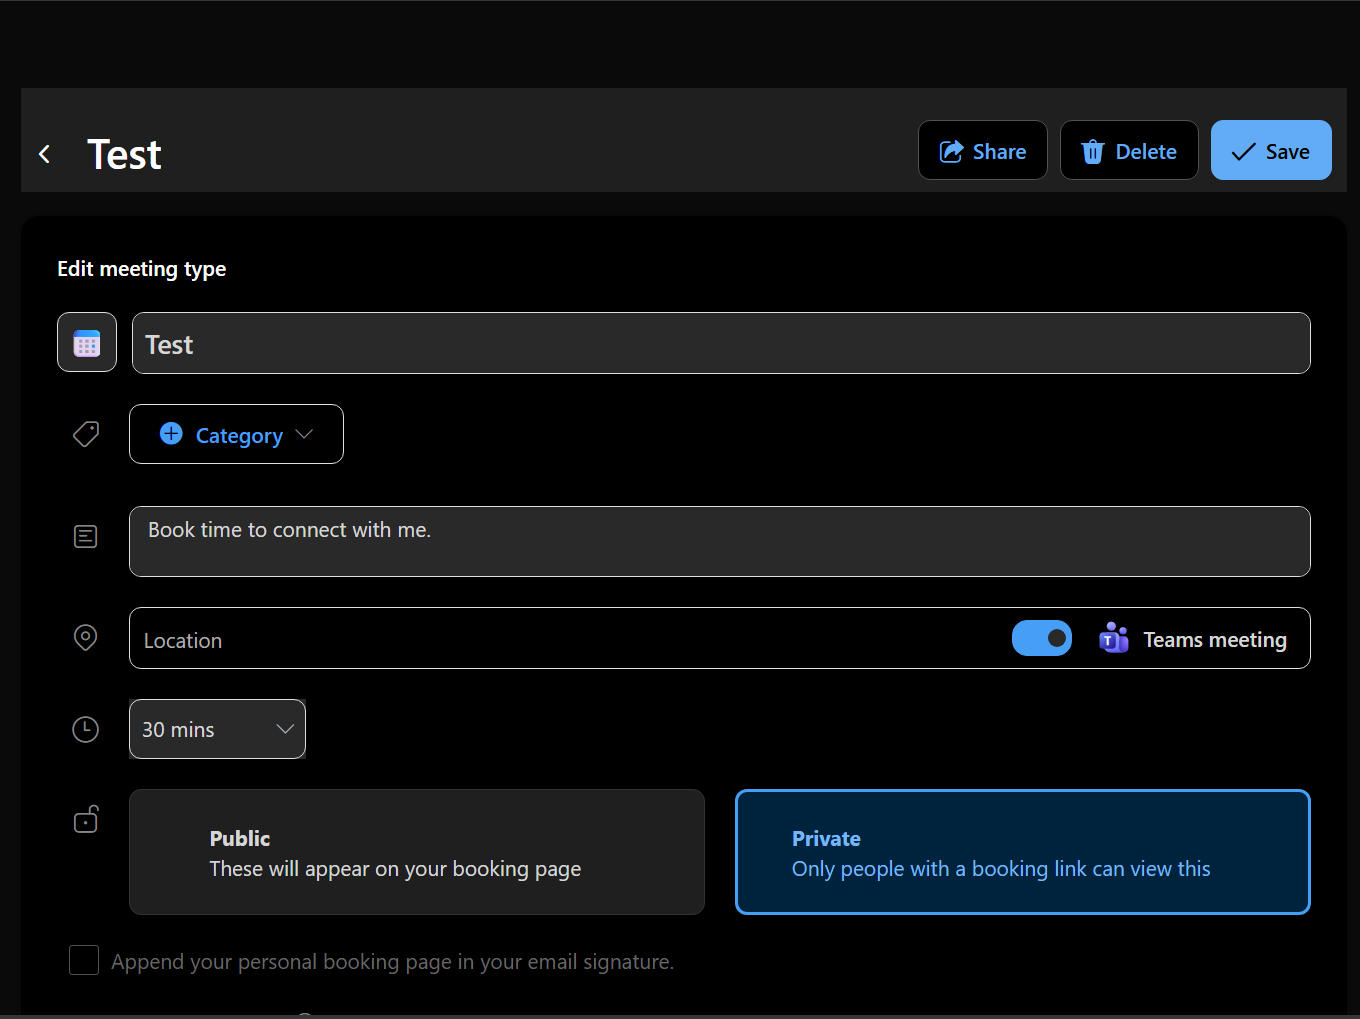Viewport: 1360px width, 1019px height.
Task: Click 'These will appear on your booking page'
Action: pyautogui.click(x=395, y=869)
